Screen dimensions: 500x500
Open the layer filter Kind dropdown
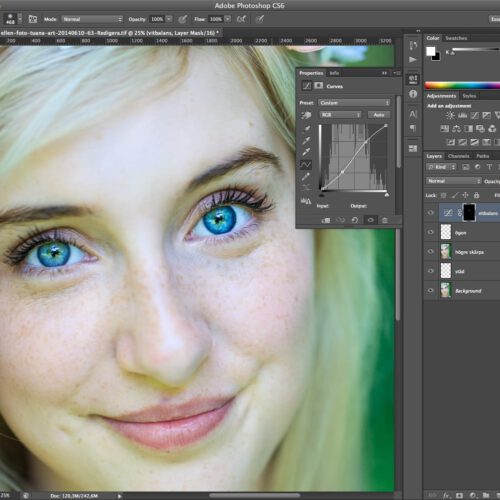[441, 167]
